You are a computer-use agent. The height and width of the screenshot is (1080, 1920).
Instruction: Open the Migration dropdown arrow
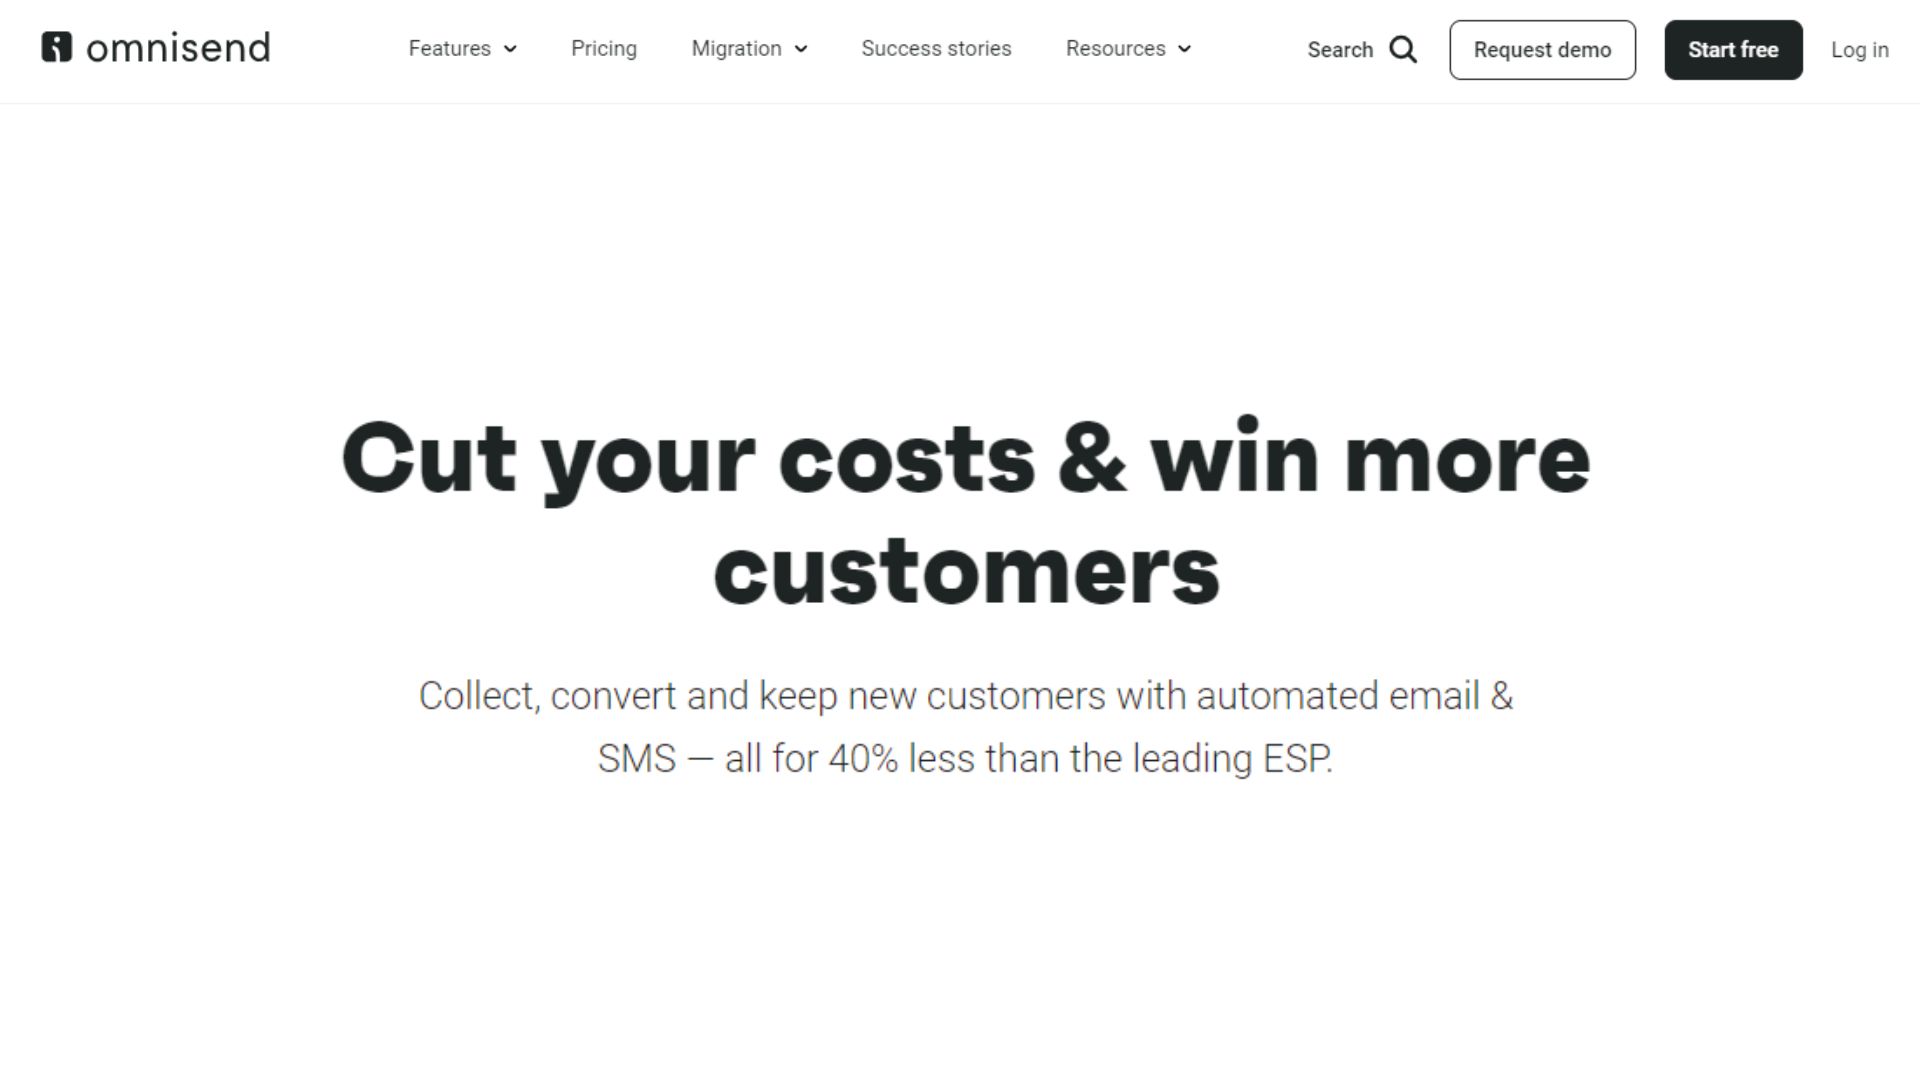pyautogui.click(x=802, y=50)
